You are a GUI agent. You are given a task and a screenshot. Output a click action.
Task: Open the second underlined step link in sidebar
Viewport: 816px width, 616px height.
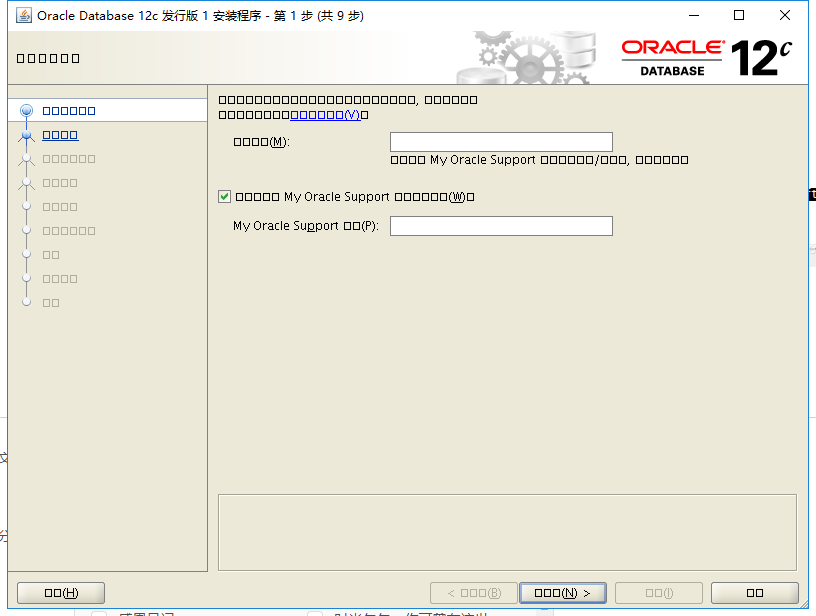60,135
